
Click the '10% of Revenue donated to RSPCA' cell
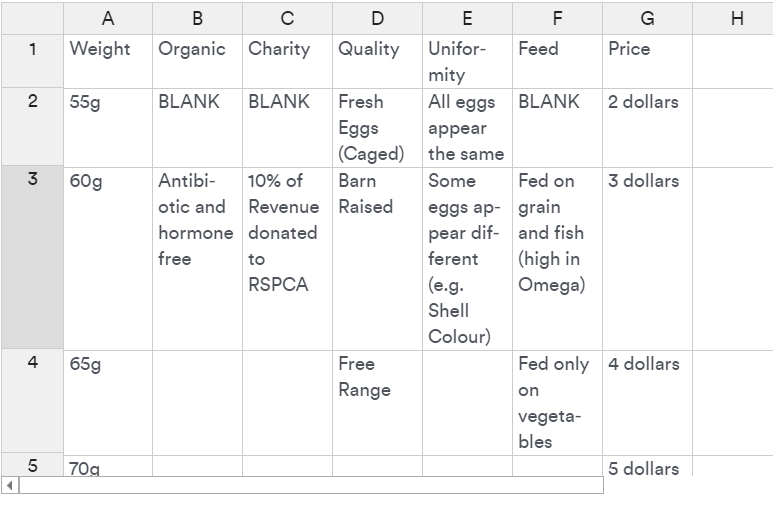tap(287, 258)
